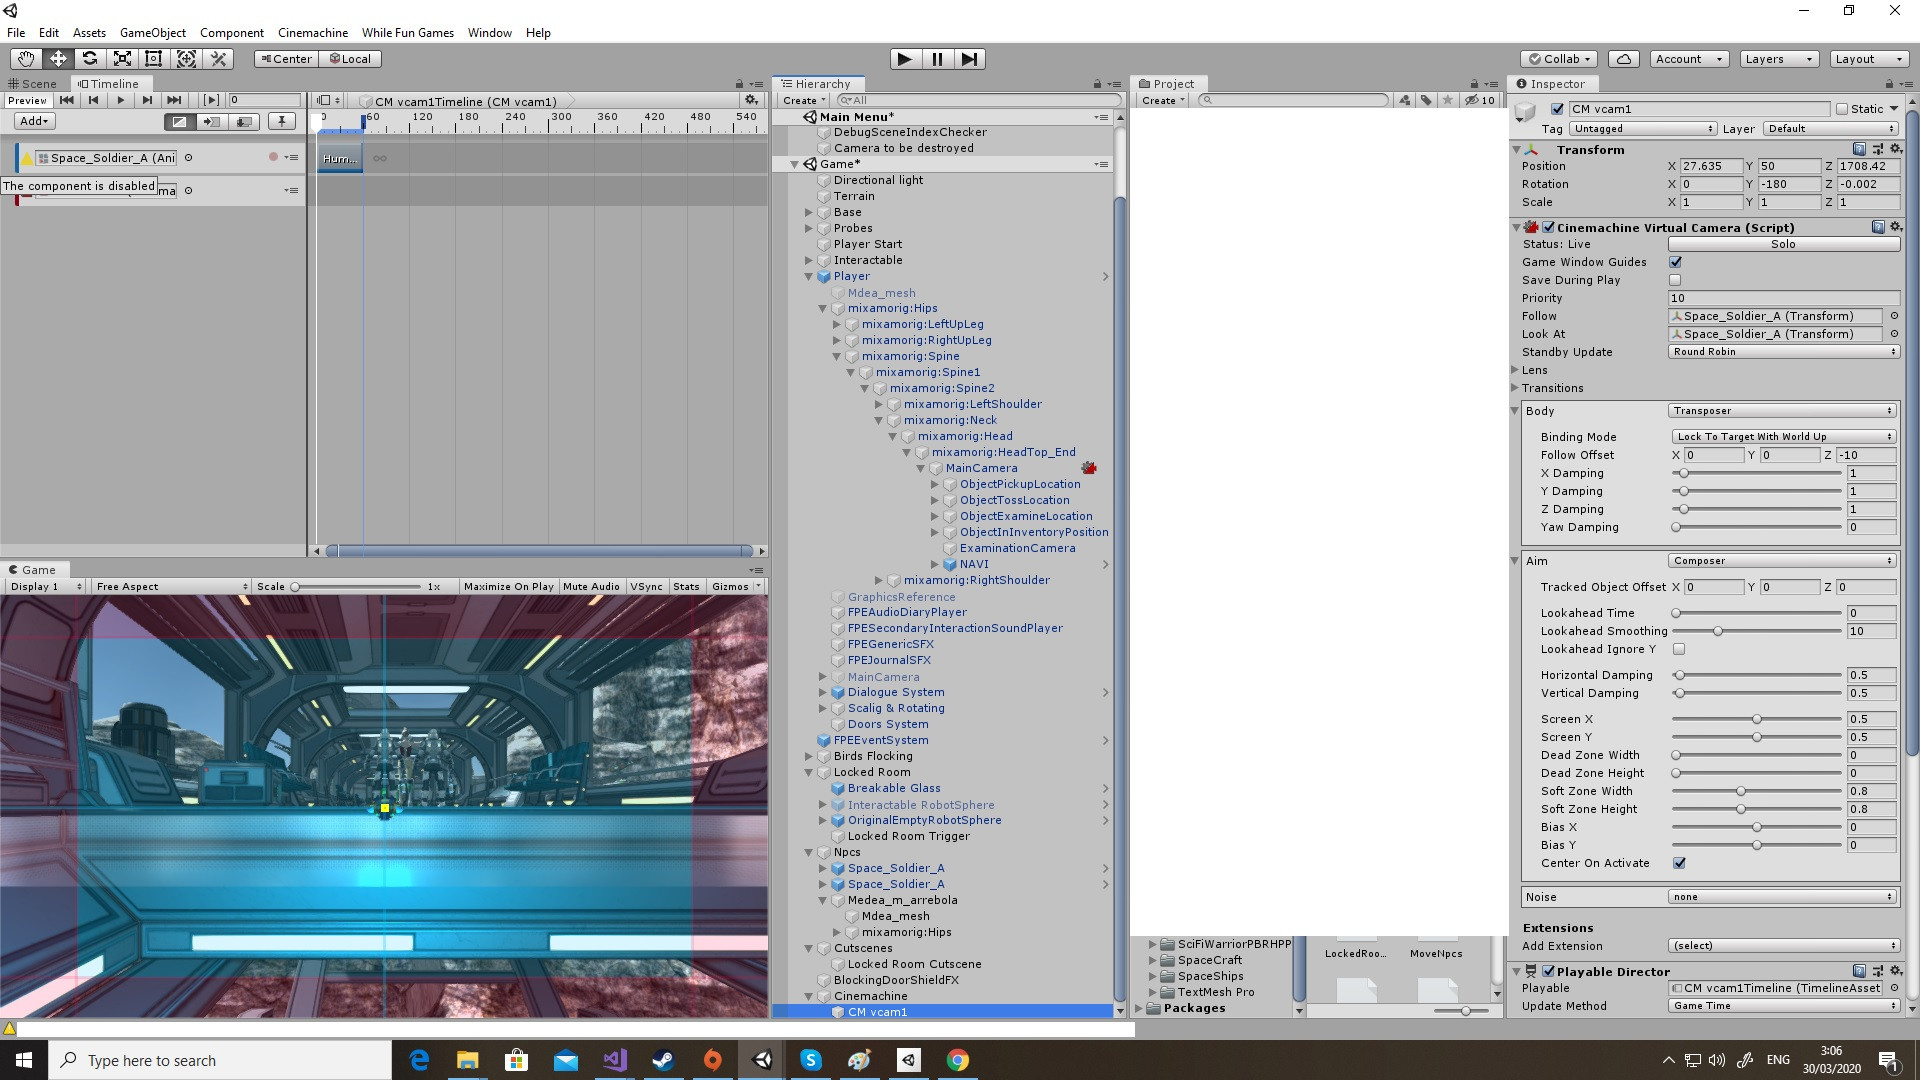Viewport: 1920px width, 1080px height.
Task: Click the cloud Services icon
Action: (x=1622, y=59)
